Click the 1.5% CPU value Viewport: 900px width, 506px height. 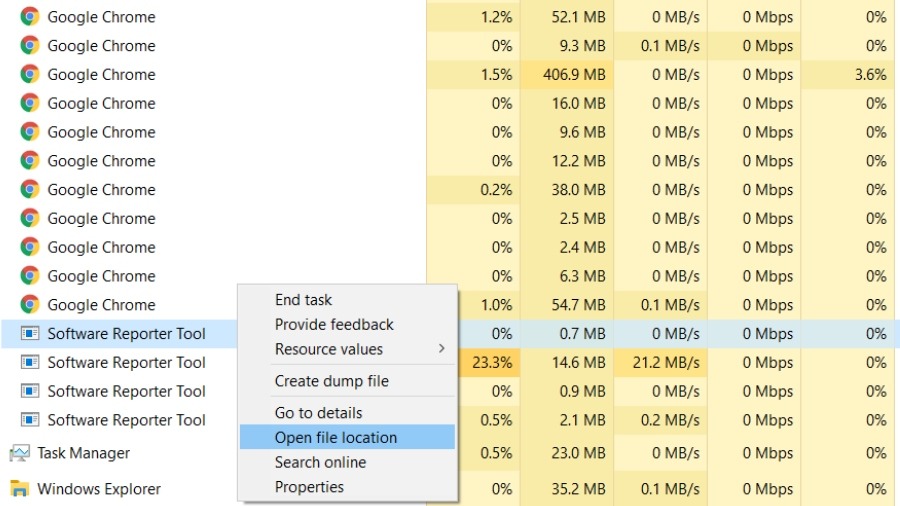click(x=496, y=75)
